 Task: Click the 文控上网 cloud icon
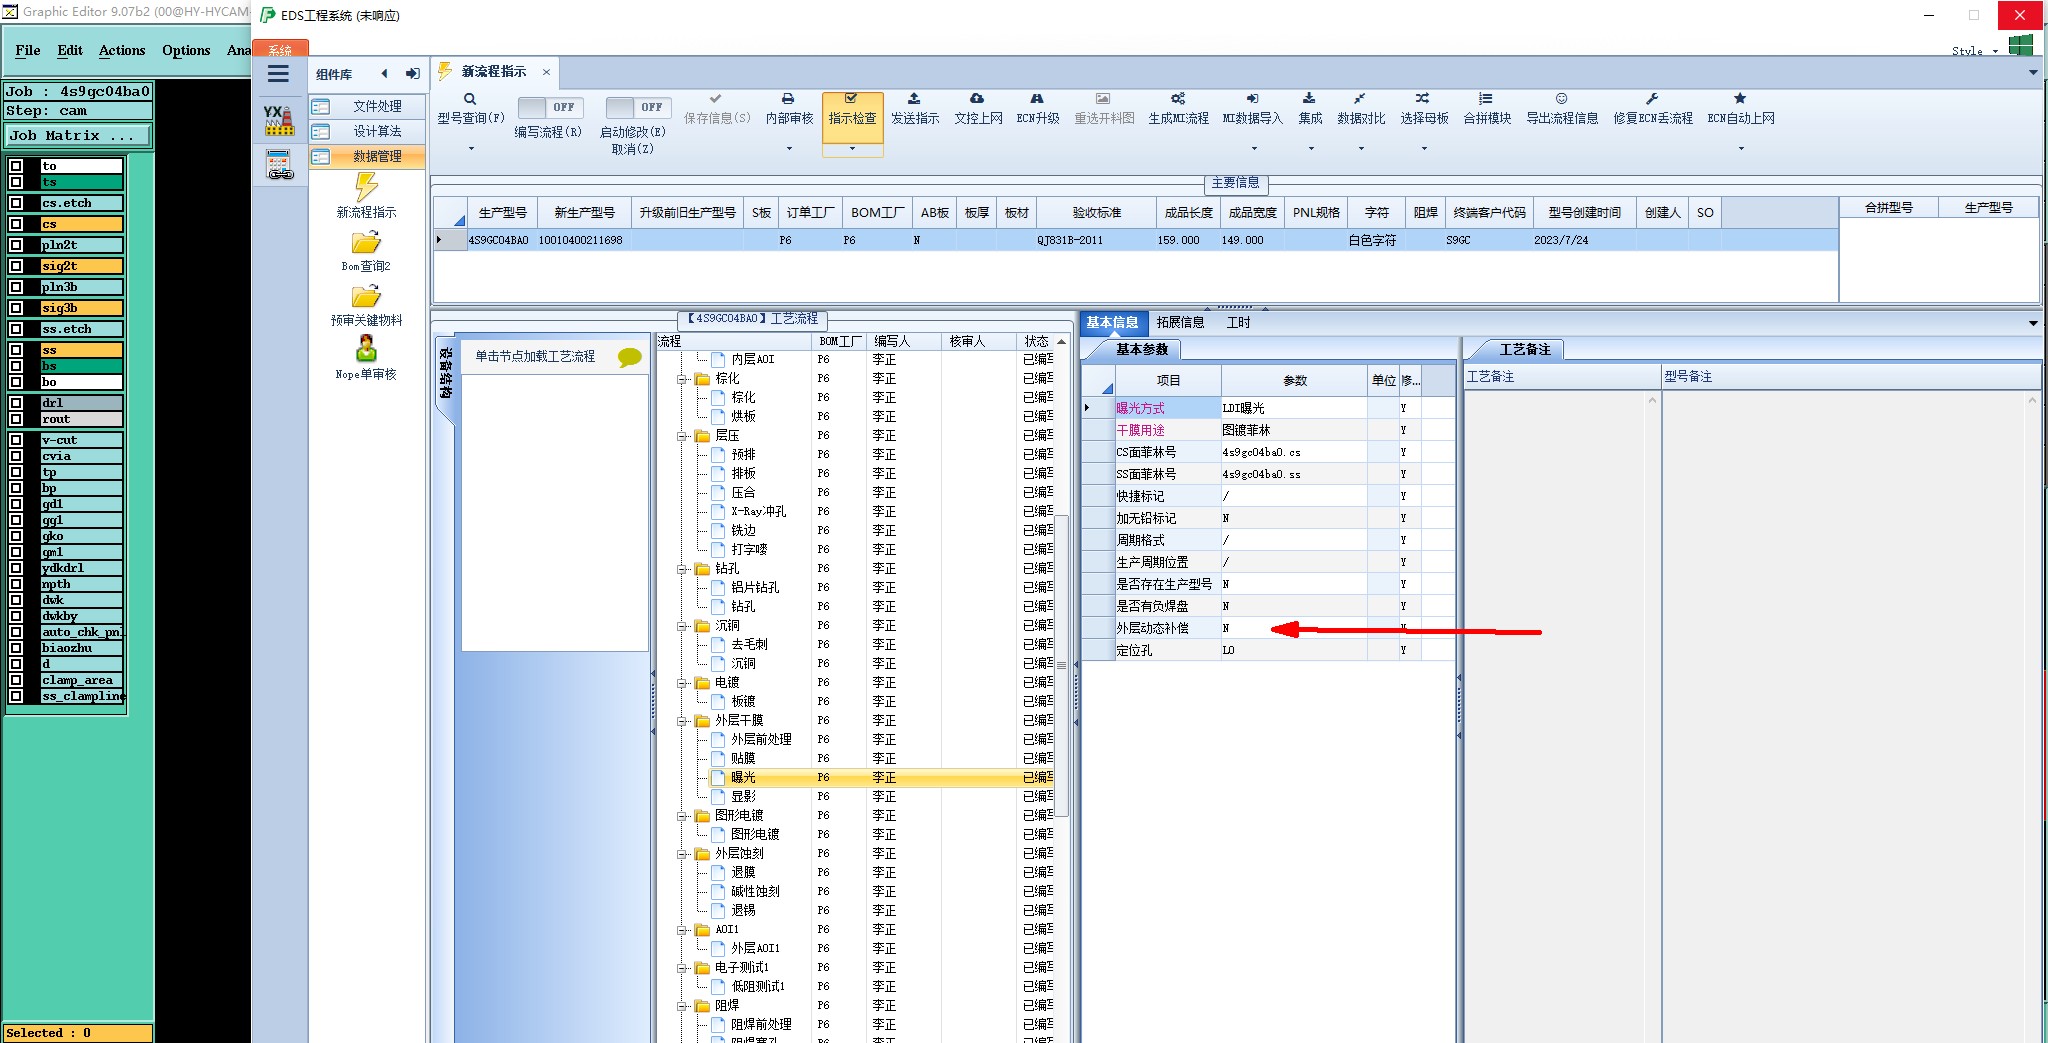coord(977,99)
